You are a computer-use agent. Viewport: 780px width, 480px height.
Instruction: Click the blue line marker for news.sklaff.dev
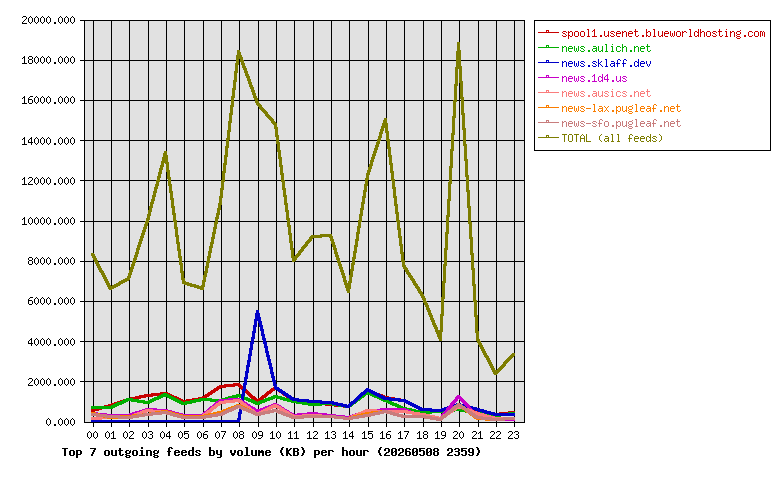[x=548, y=62]
